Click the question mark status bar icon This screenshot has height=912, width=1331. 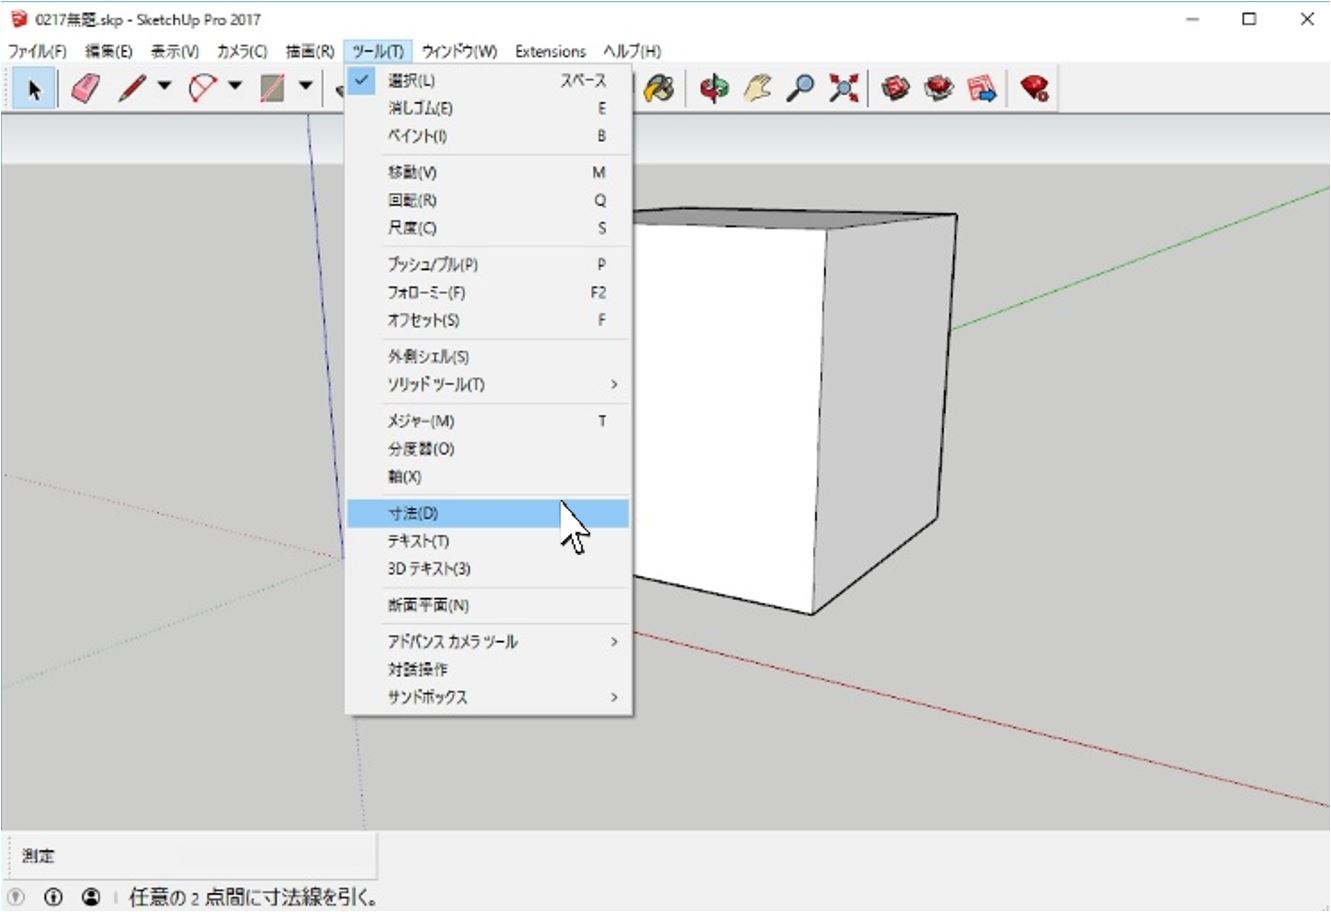(15, 898)
